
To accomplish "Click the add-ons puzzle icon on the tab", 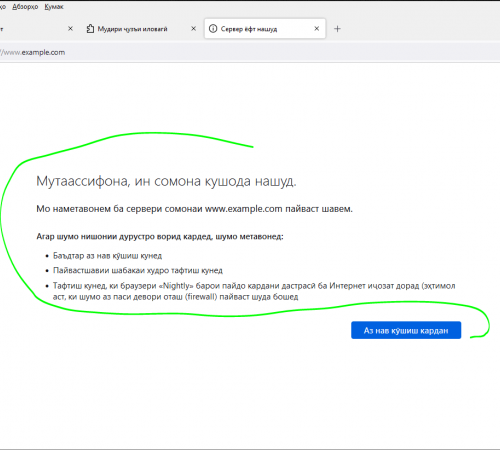I will click(x=90, y=29).
